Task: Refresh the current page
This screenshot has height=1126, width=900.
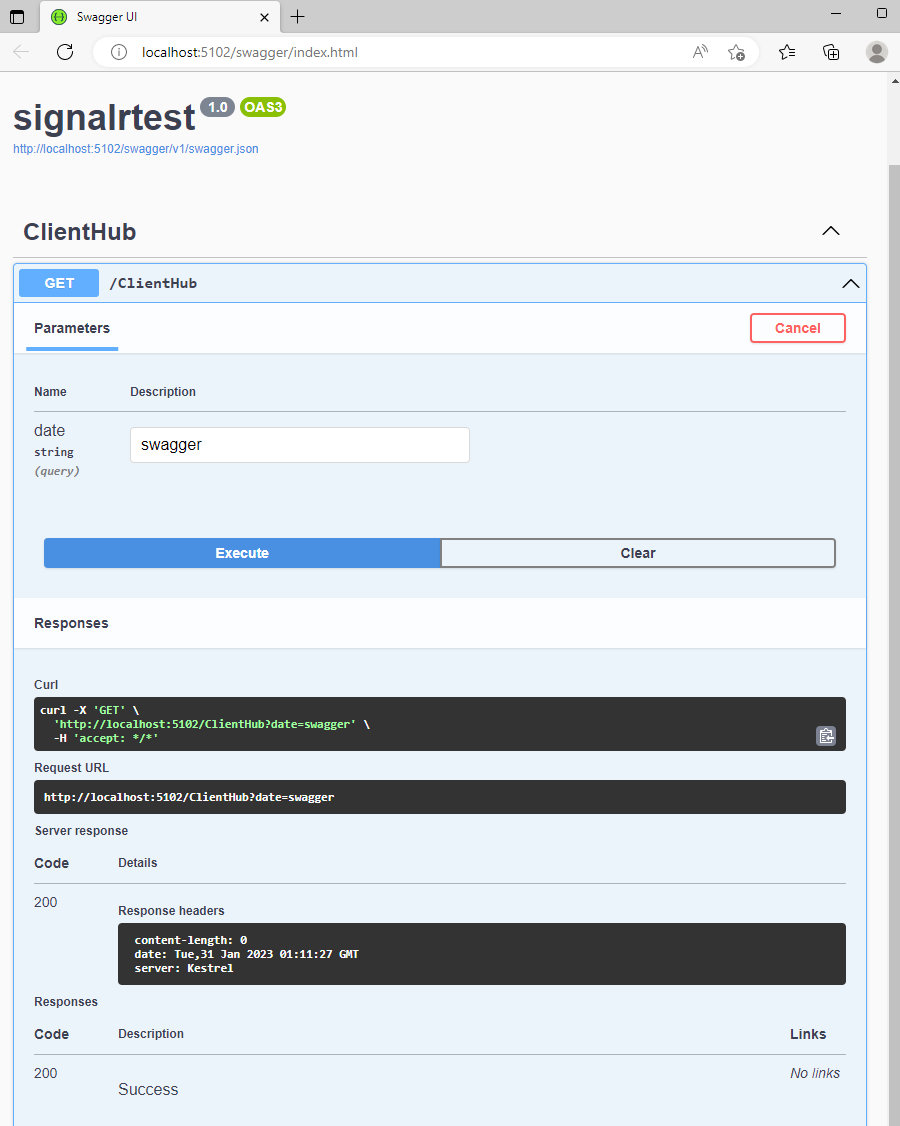Action: coord(65,52)
